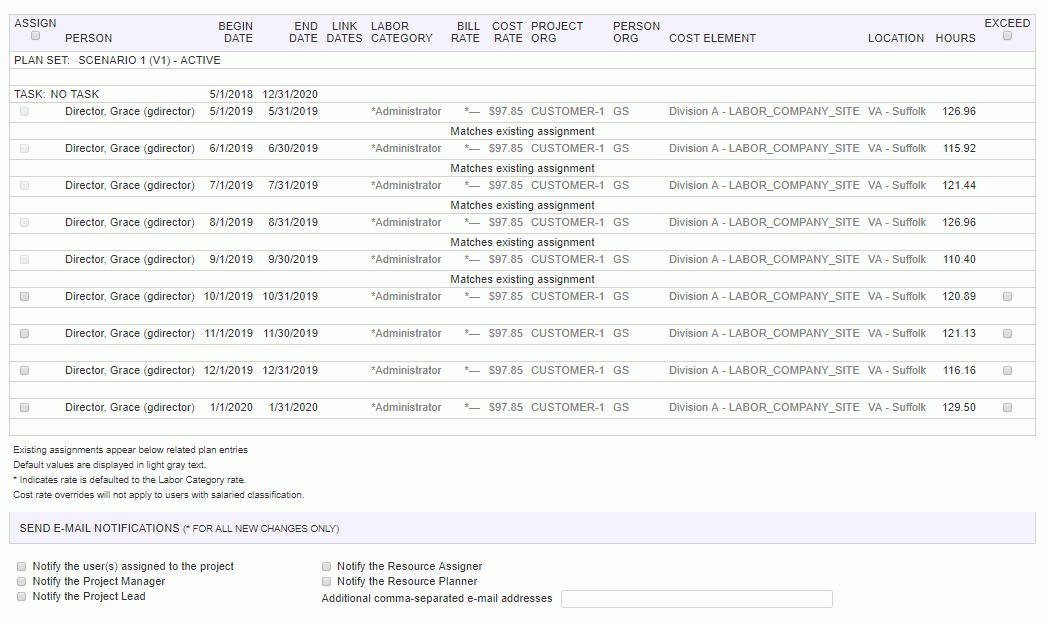Enable Notify the Project Lead
Image resolution: width=1049 pixels, height=625 pixels.
(21, 596)
